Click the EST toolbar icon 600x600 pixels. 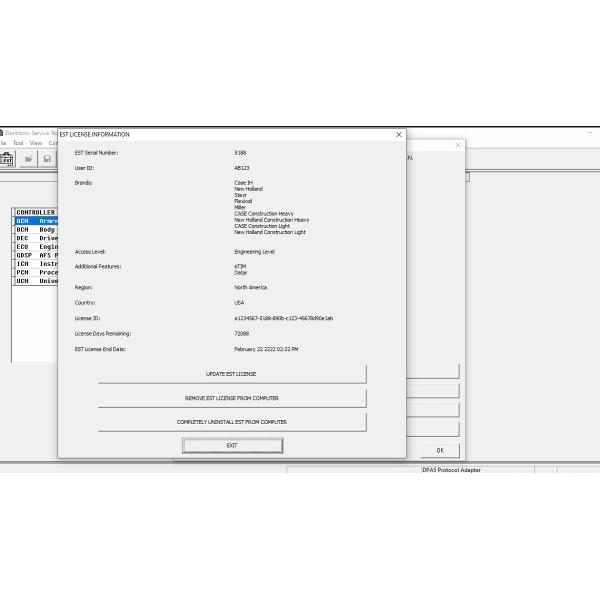point(7,159)
